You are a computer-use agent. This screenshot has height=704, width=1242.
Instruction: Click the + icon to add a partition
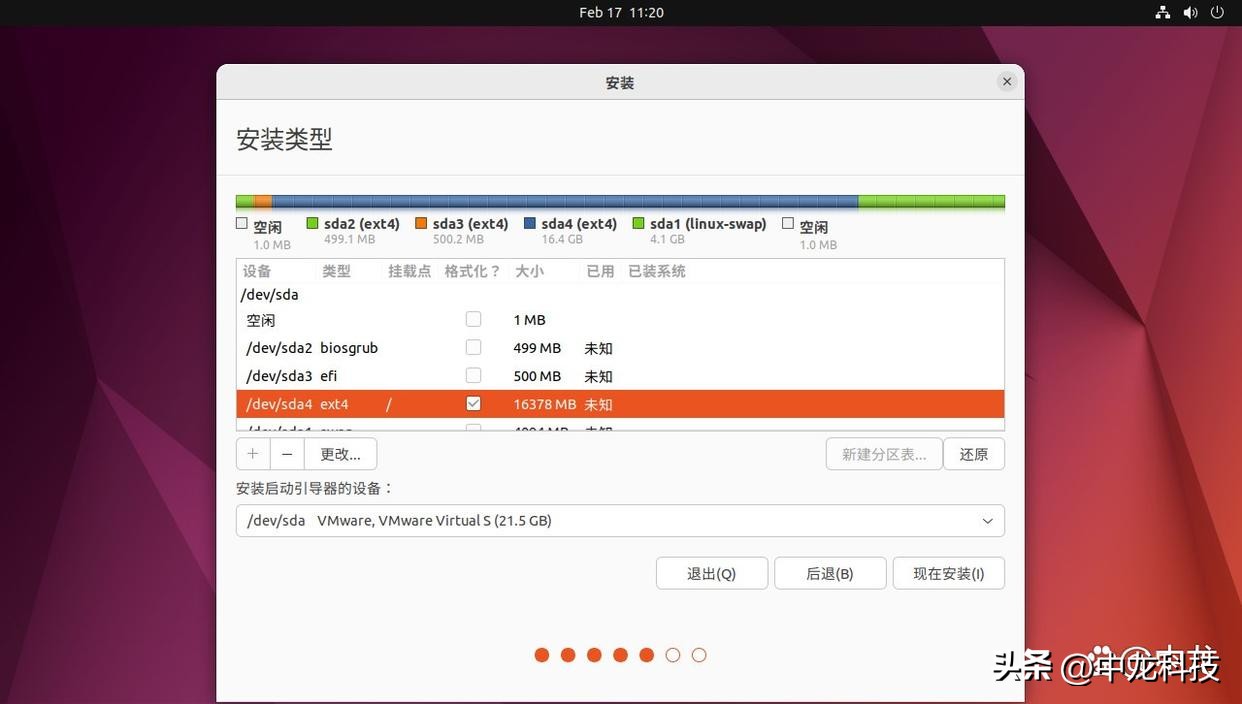252,453
